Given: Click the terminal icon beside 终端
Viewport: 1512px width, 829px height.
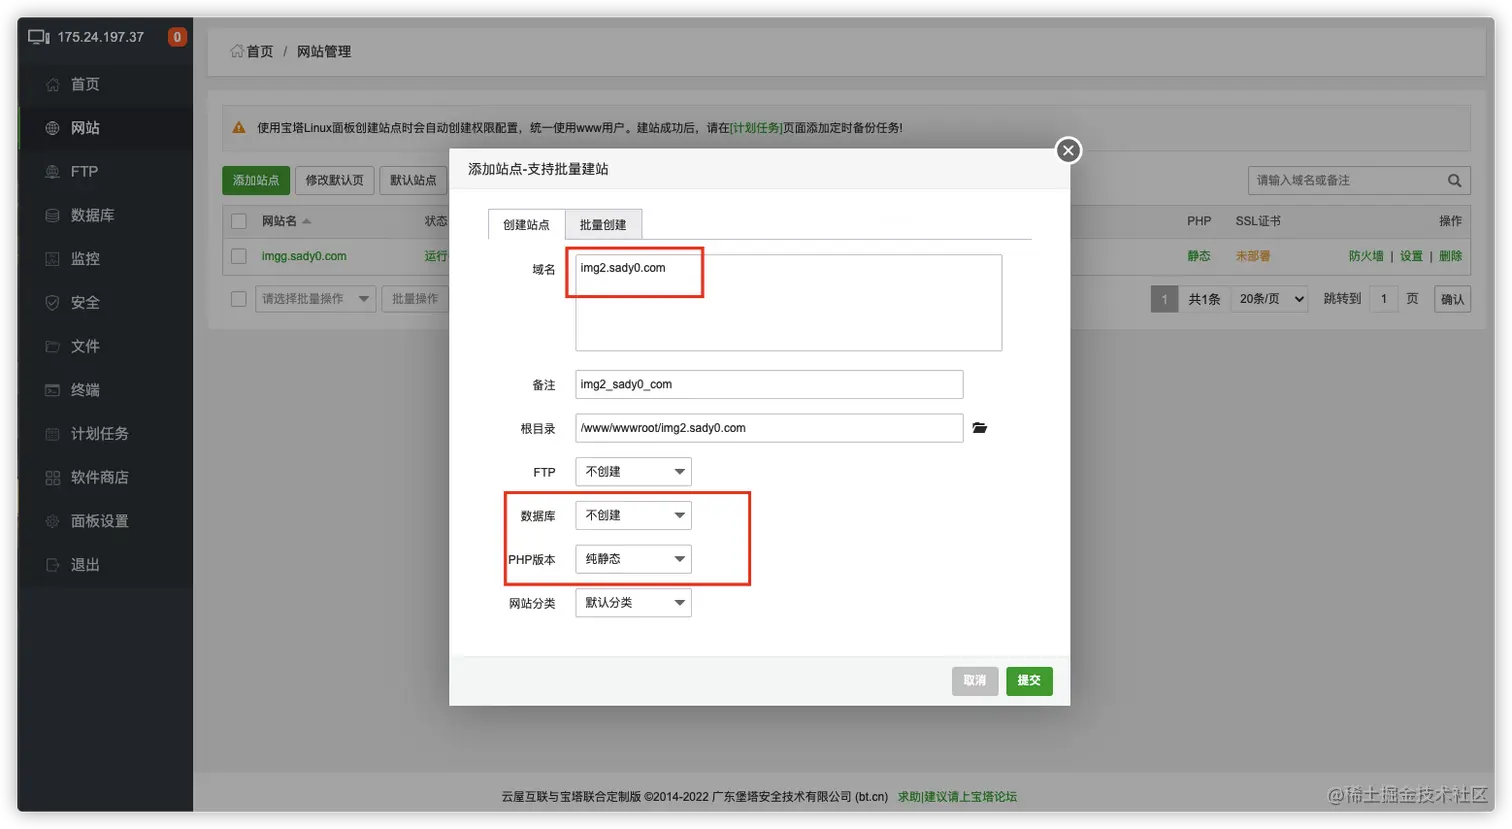Looking at the screenshot, I should (52, 390).
